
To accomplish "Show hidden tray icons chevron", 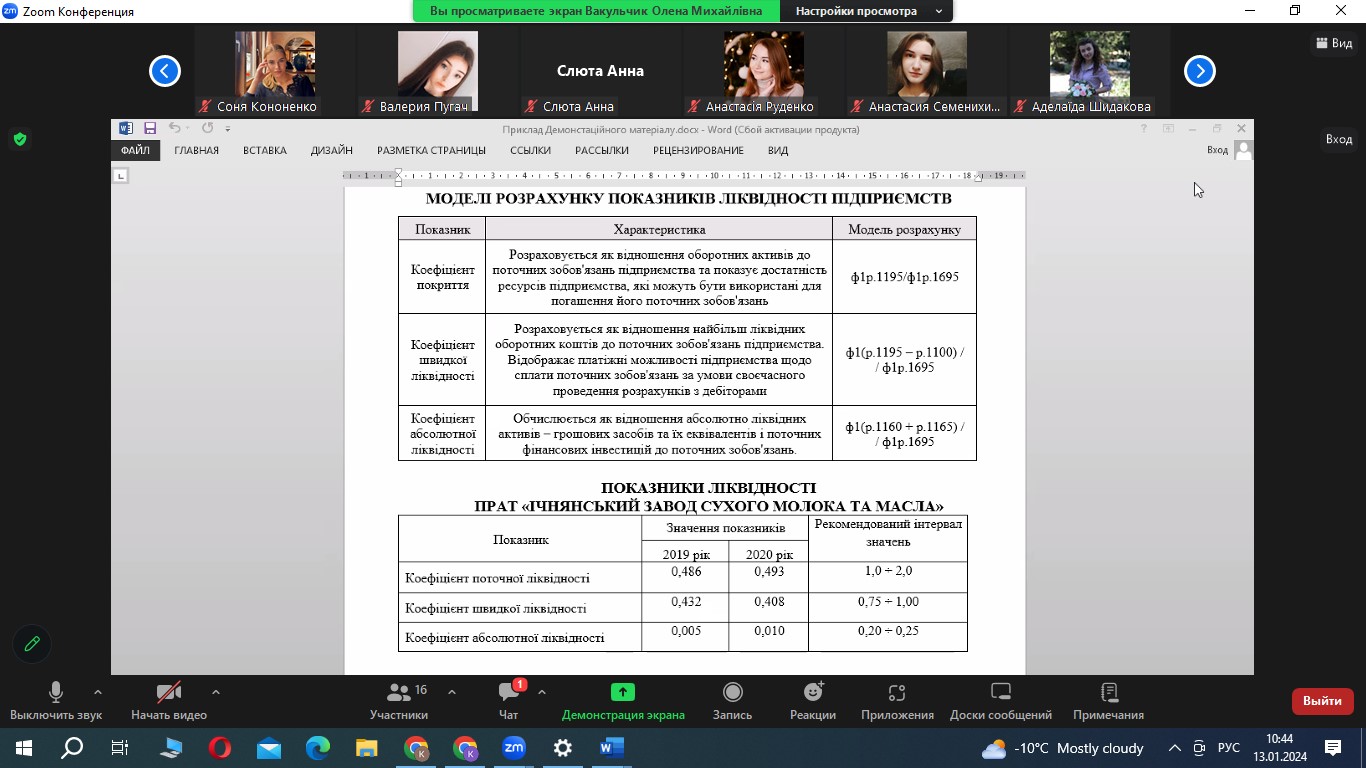I will click(x=1174, y=748).
